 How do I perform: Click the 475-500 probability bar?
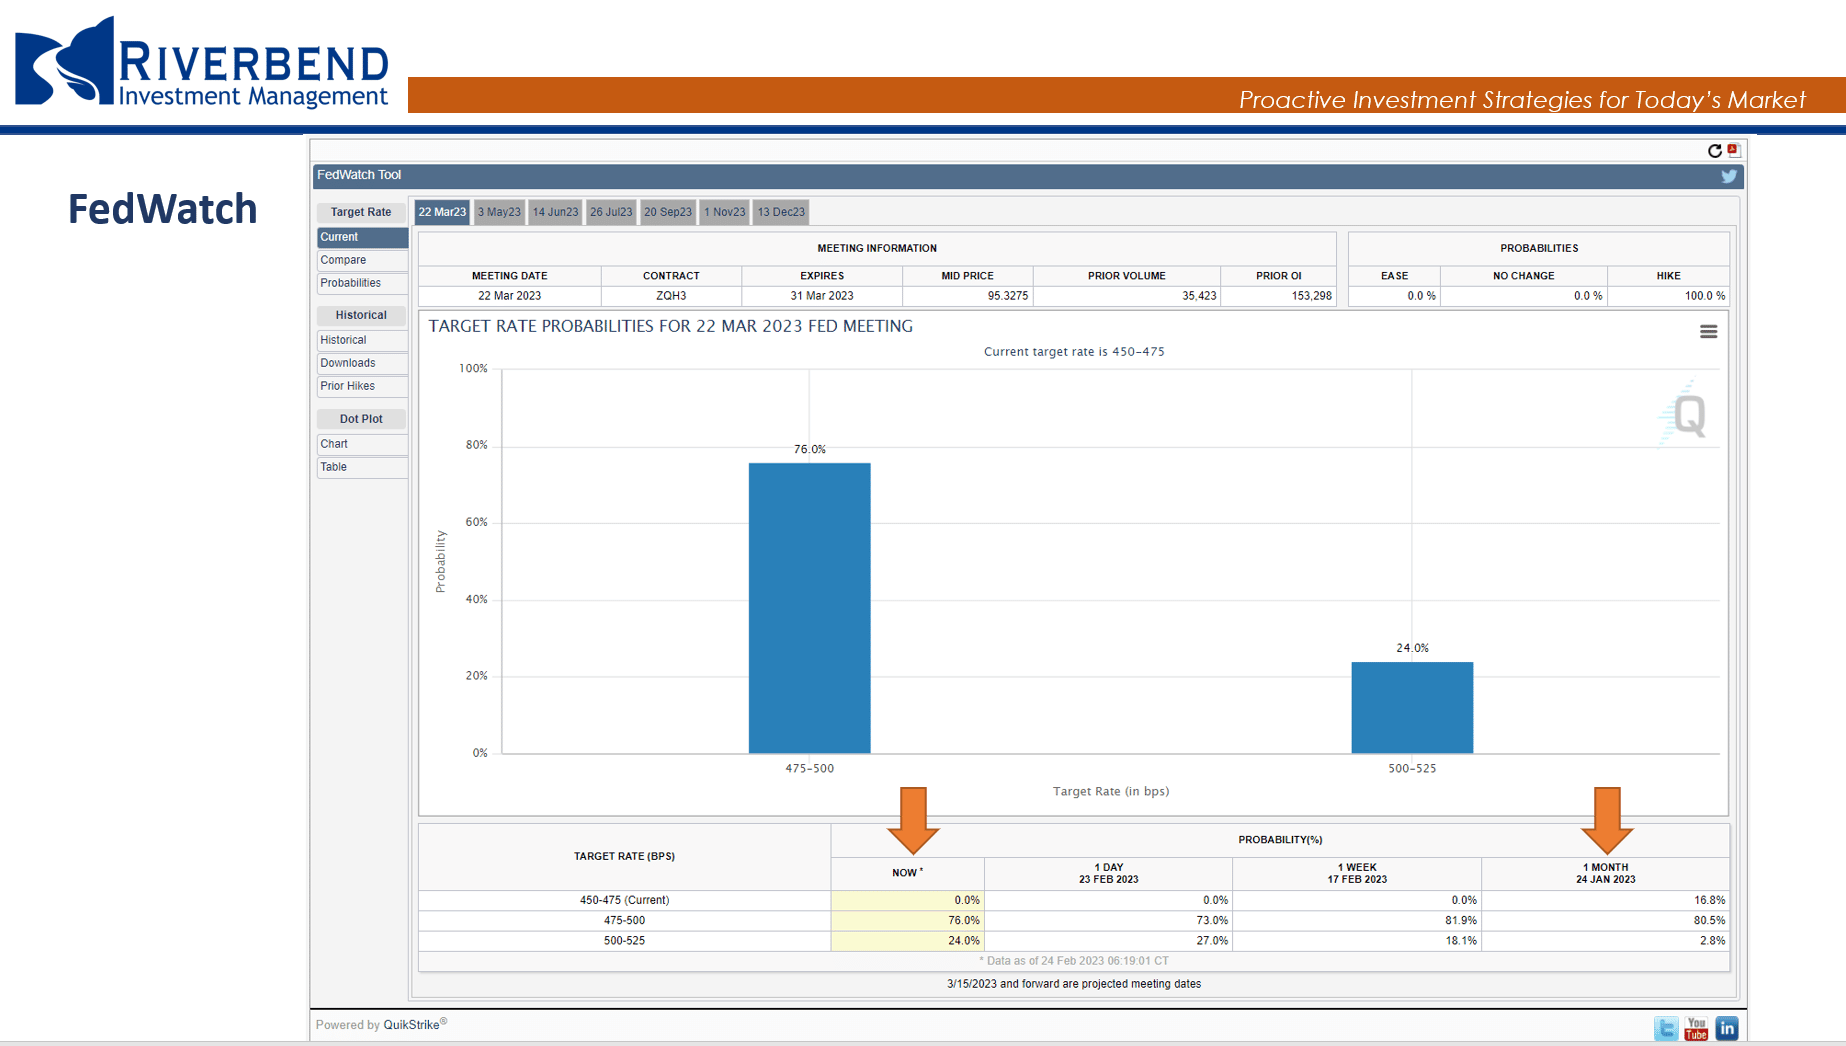tap(809, 608)
